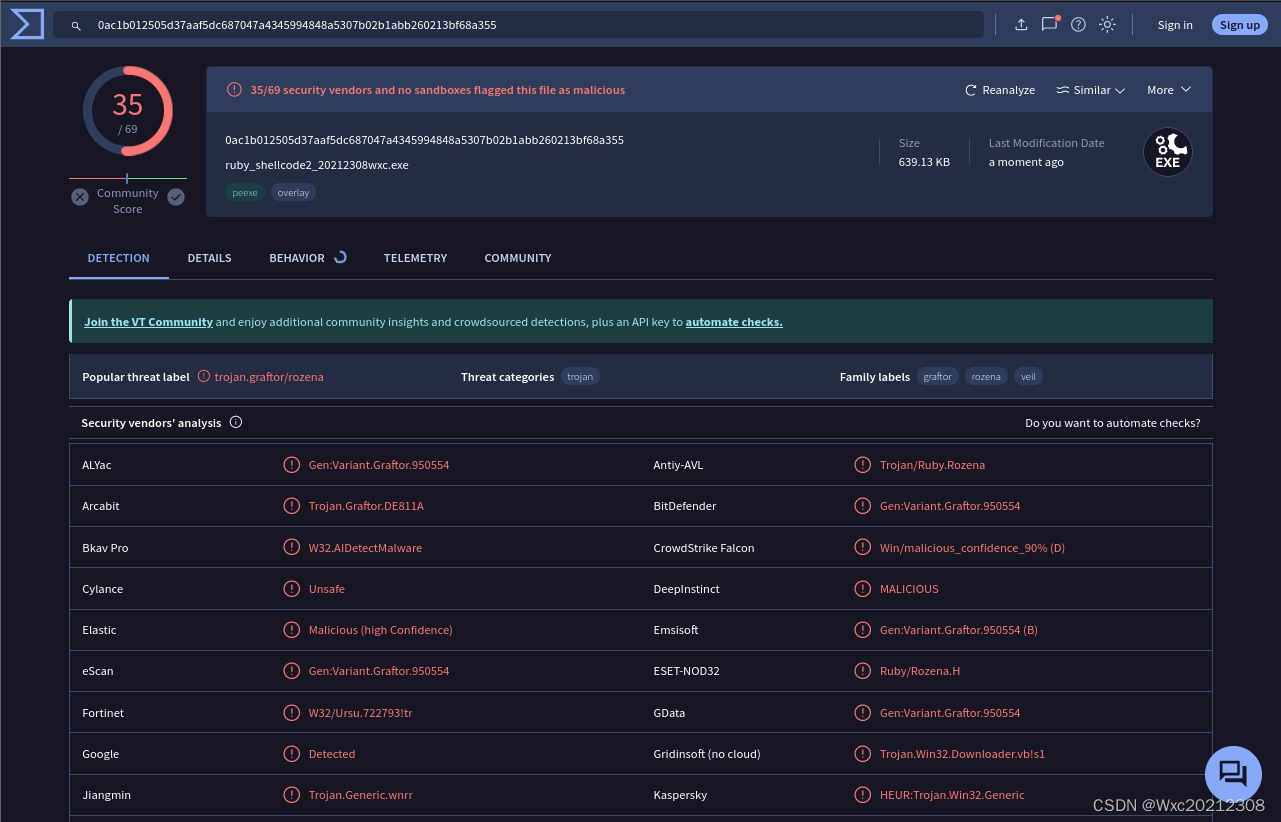Click the DeepInstinct detection alert icon

(862, 589)
